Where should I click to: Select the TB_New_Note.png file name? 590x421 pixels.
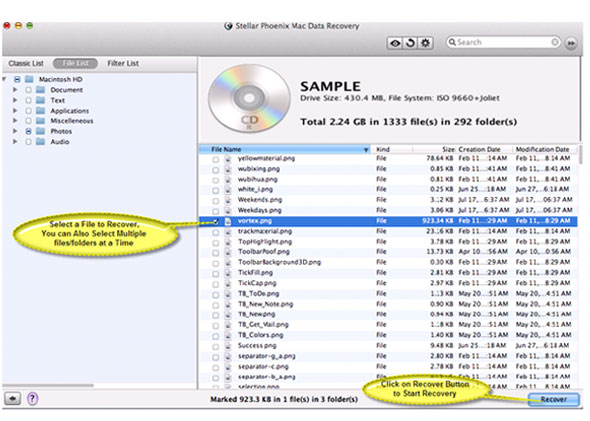(x=266, y=304)
